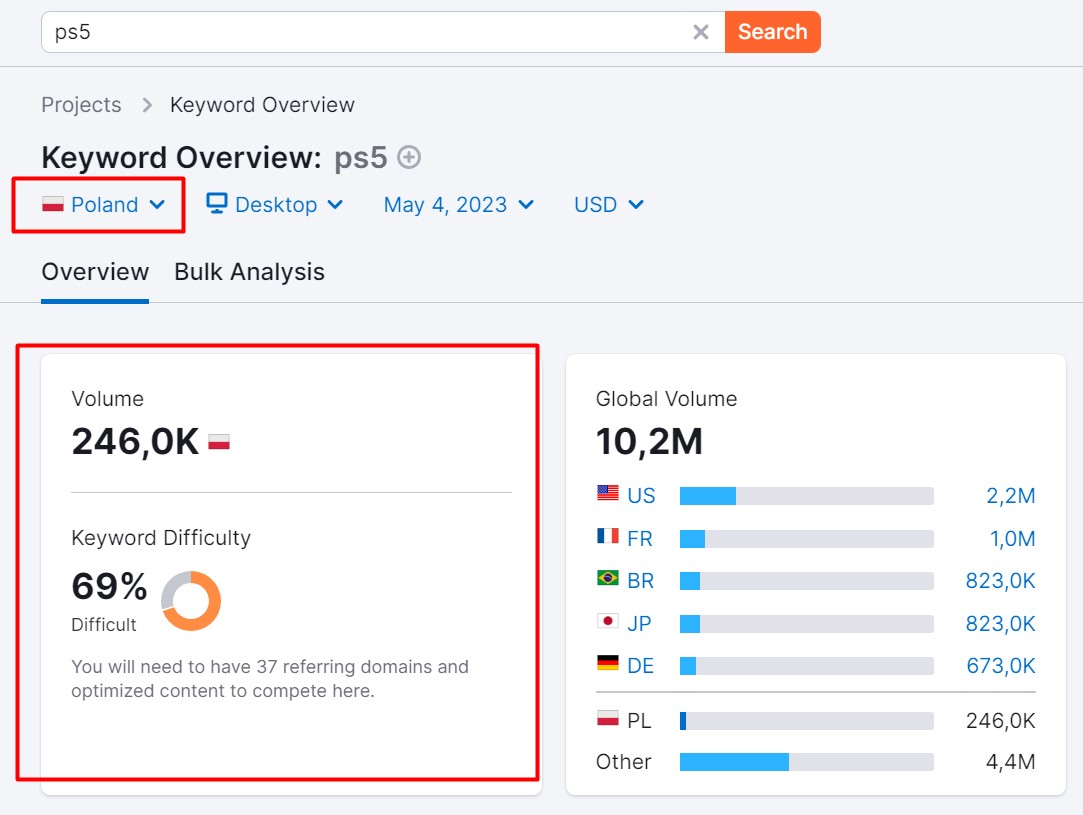Image resolution: width=1083 pixels, height=815 pixels.
Task: Click the Brazil flag icon
Action: pyautogui.click(x=608, y=578)
